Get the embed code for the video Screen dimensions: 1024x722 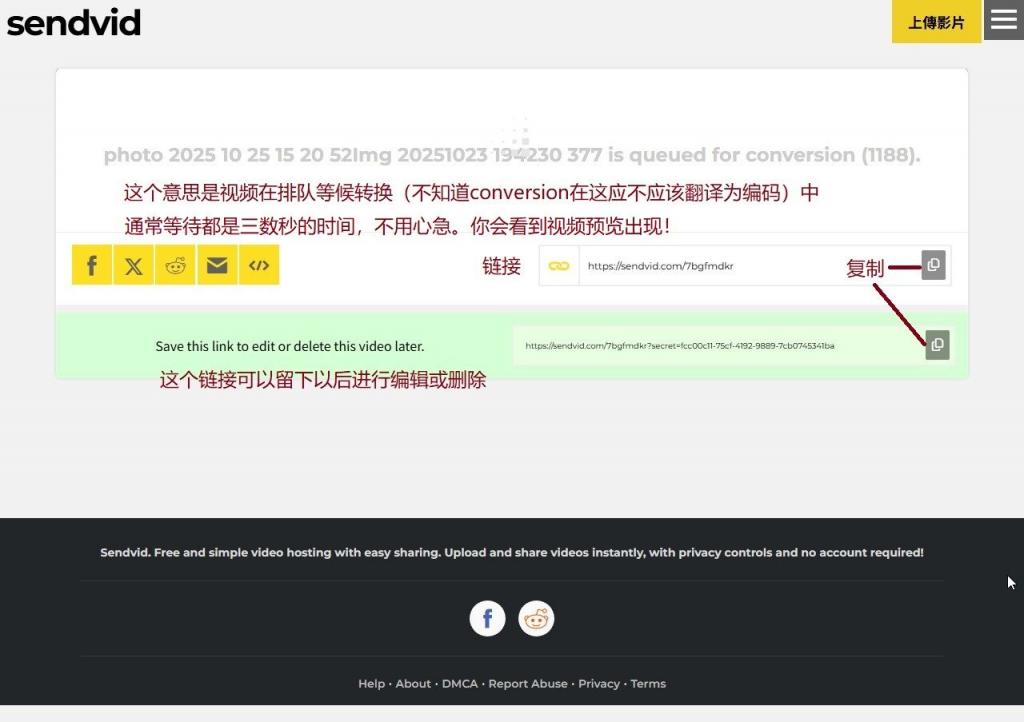pyautogui.click(x=259, y=265)
